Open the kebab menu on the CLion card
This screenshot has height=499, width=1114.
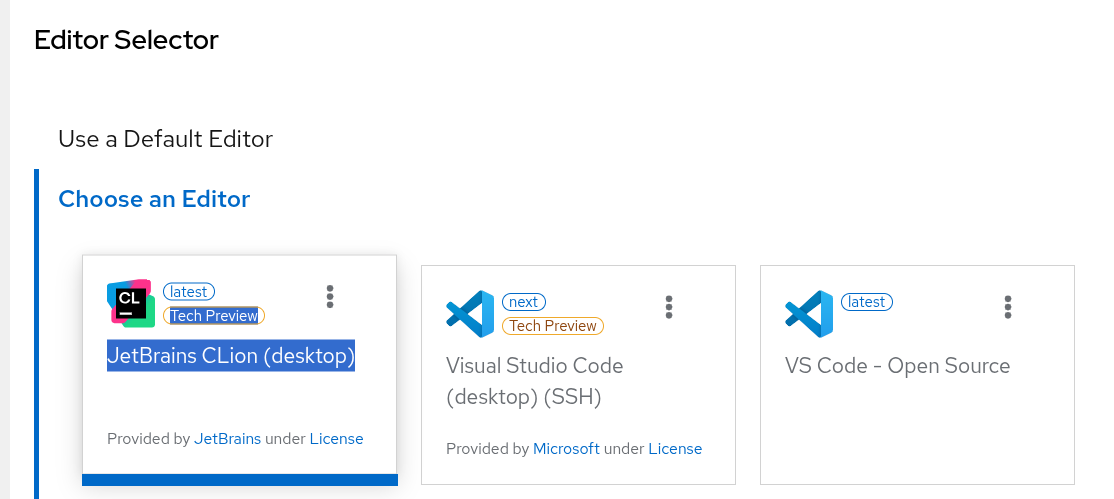pyautogui.click(x=330, y=296)
